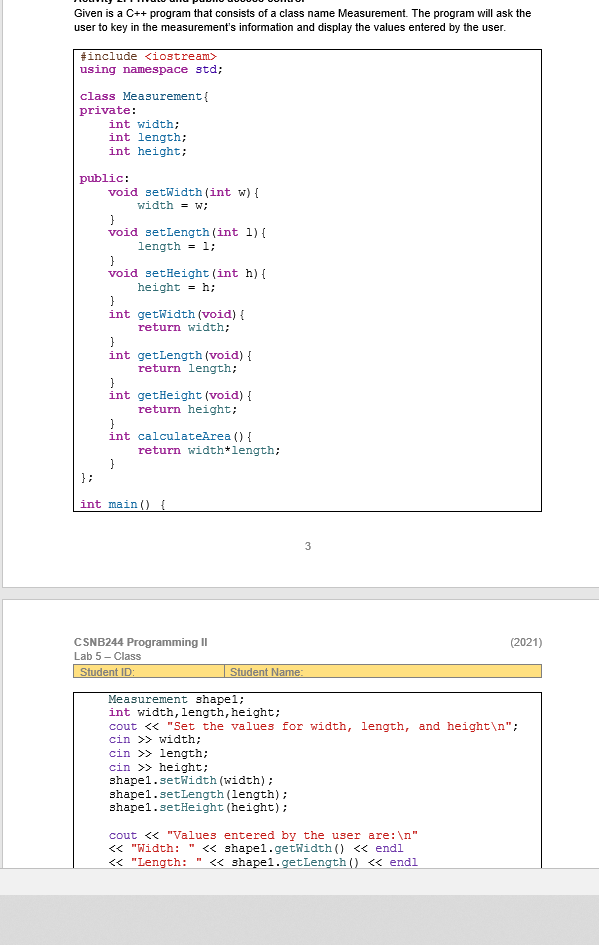Click the Student ID field

pos(149,671)
